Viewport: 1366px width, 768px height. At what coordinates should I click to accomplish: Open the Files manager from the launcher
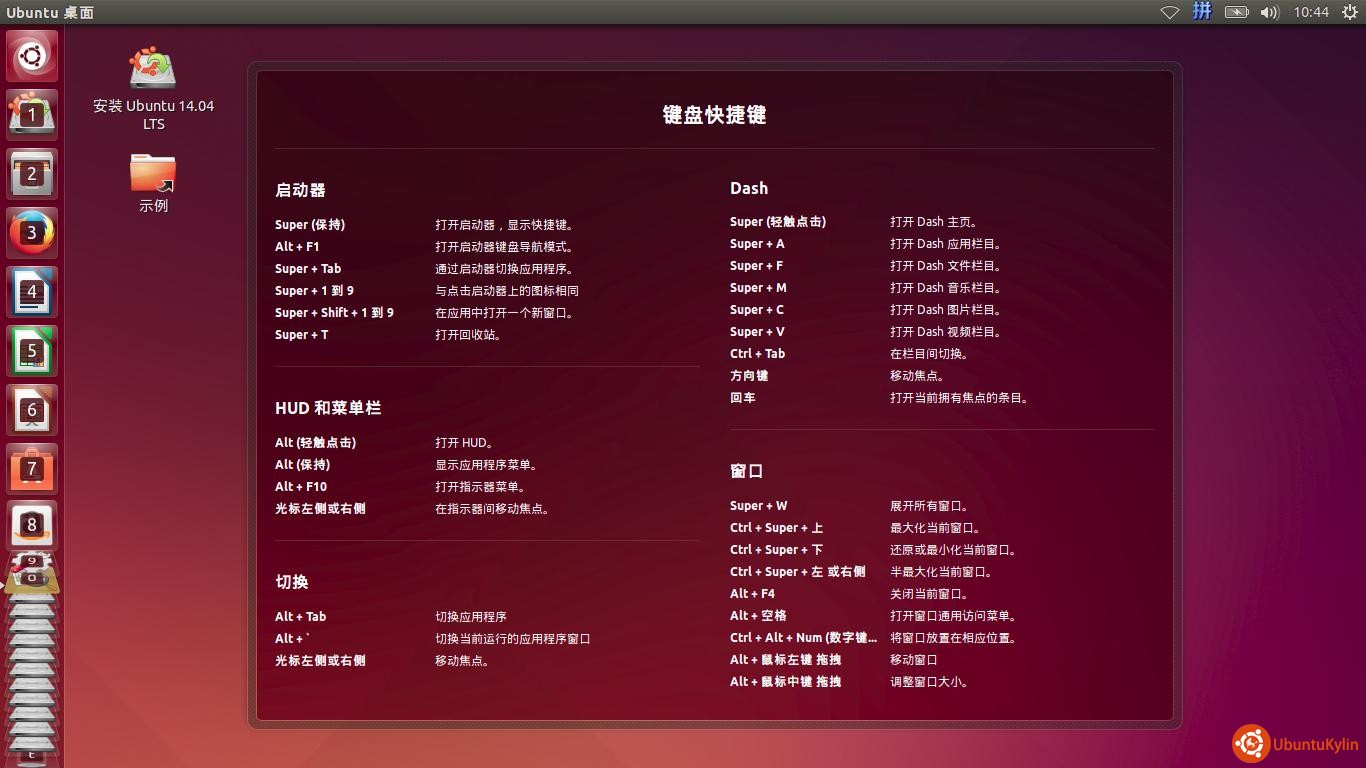click(32, 174)
